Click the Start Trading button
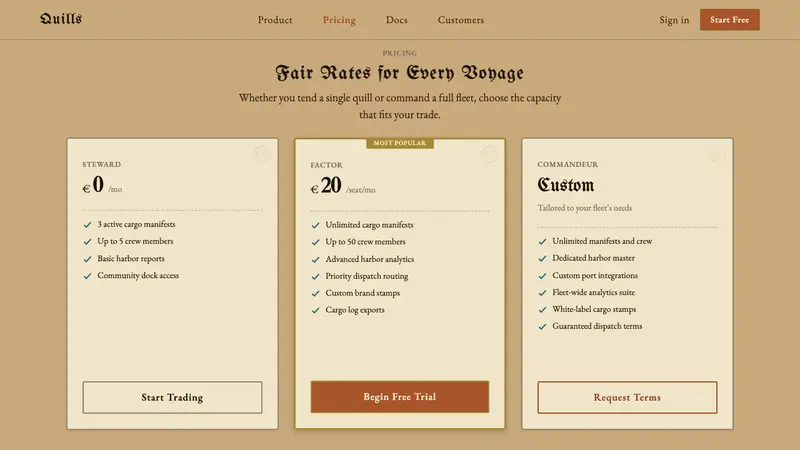Image resolution: width=800 pixels, height=450 pixels. point(172,397)
